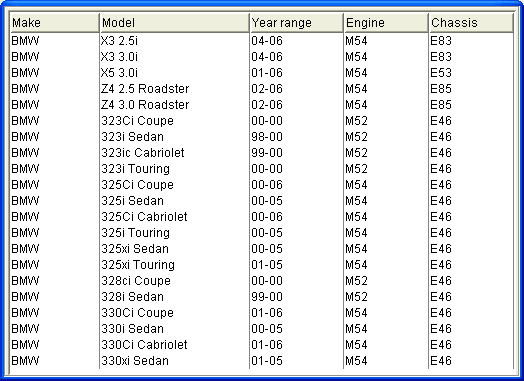Select the 328ci Coupe row
Screen dimensions: 524x381
(x=262, y=281)
